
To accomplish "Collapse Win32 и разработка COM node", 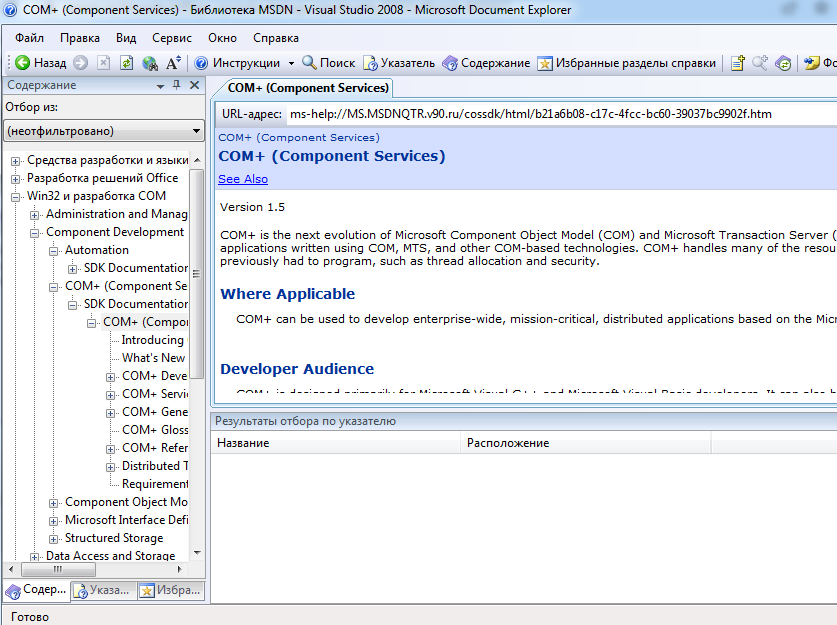I will pos(15,197).
